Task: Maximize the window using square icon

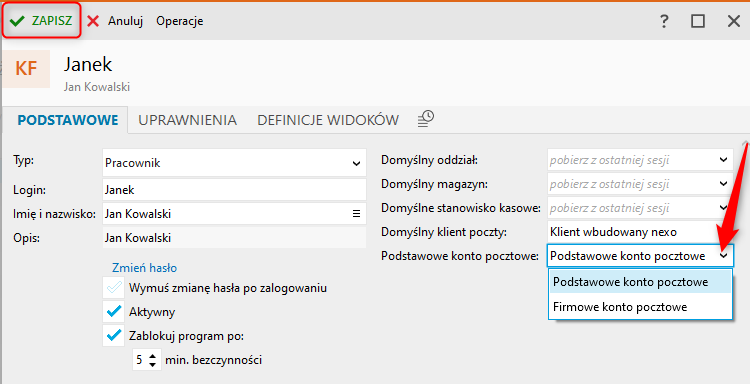Action: click(698, 21)
